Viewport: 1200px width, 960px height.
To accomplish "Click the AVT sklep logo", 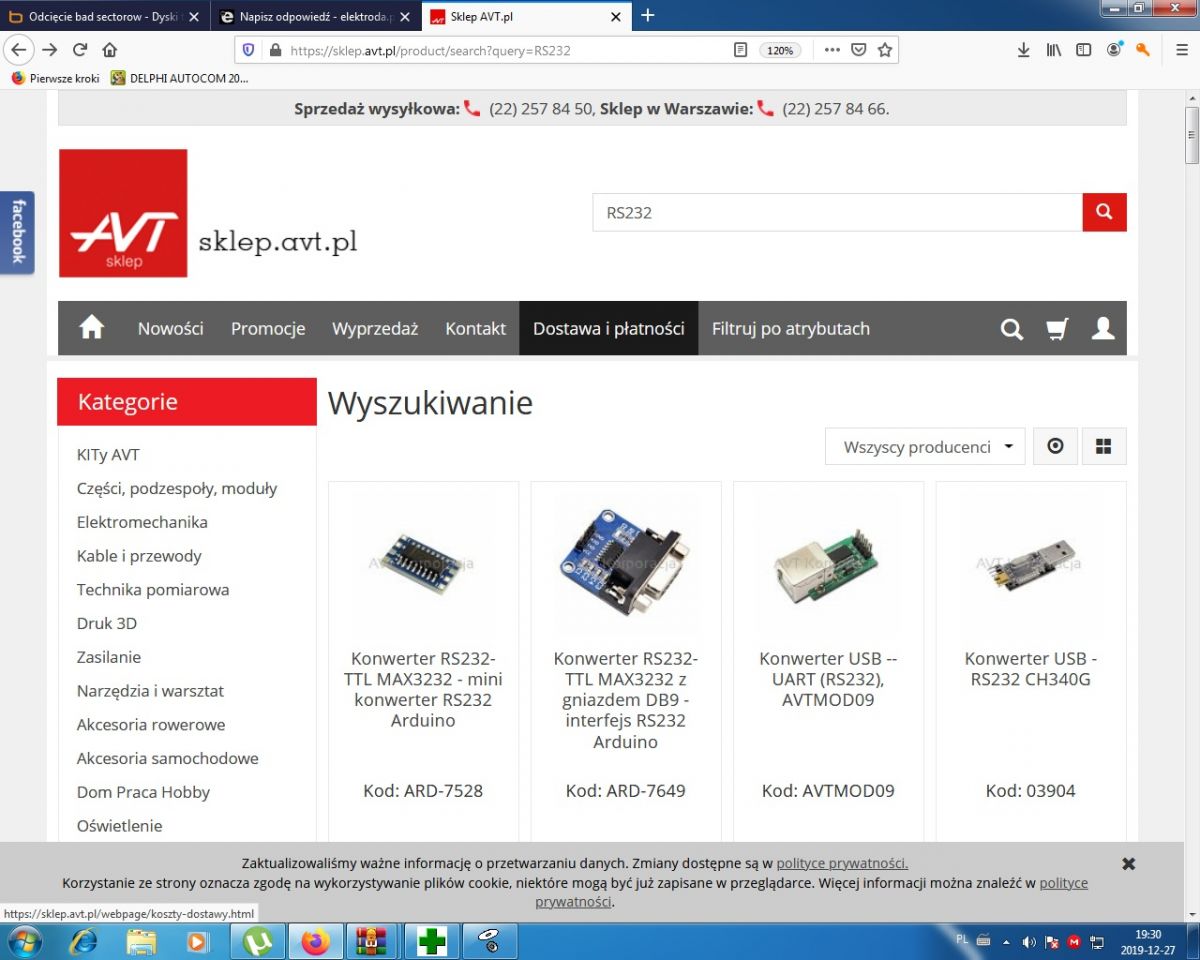I will (x=123, y=213).
